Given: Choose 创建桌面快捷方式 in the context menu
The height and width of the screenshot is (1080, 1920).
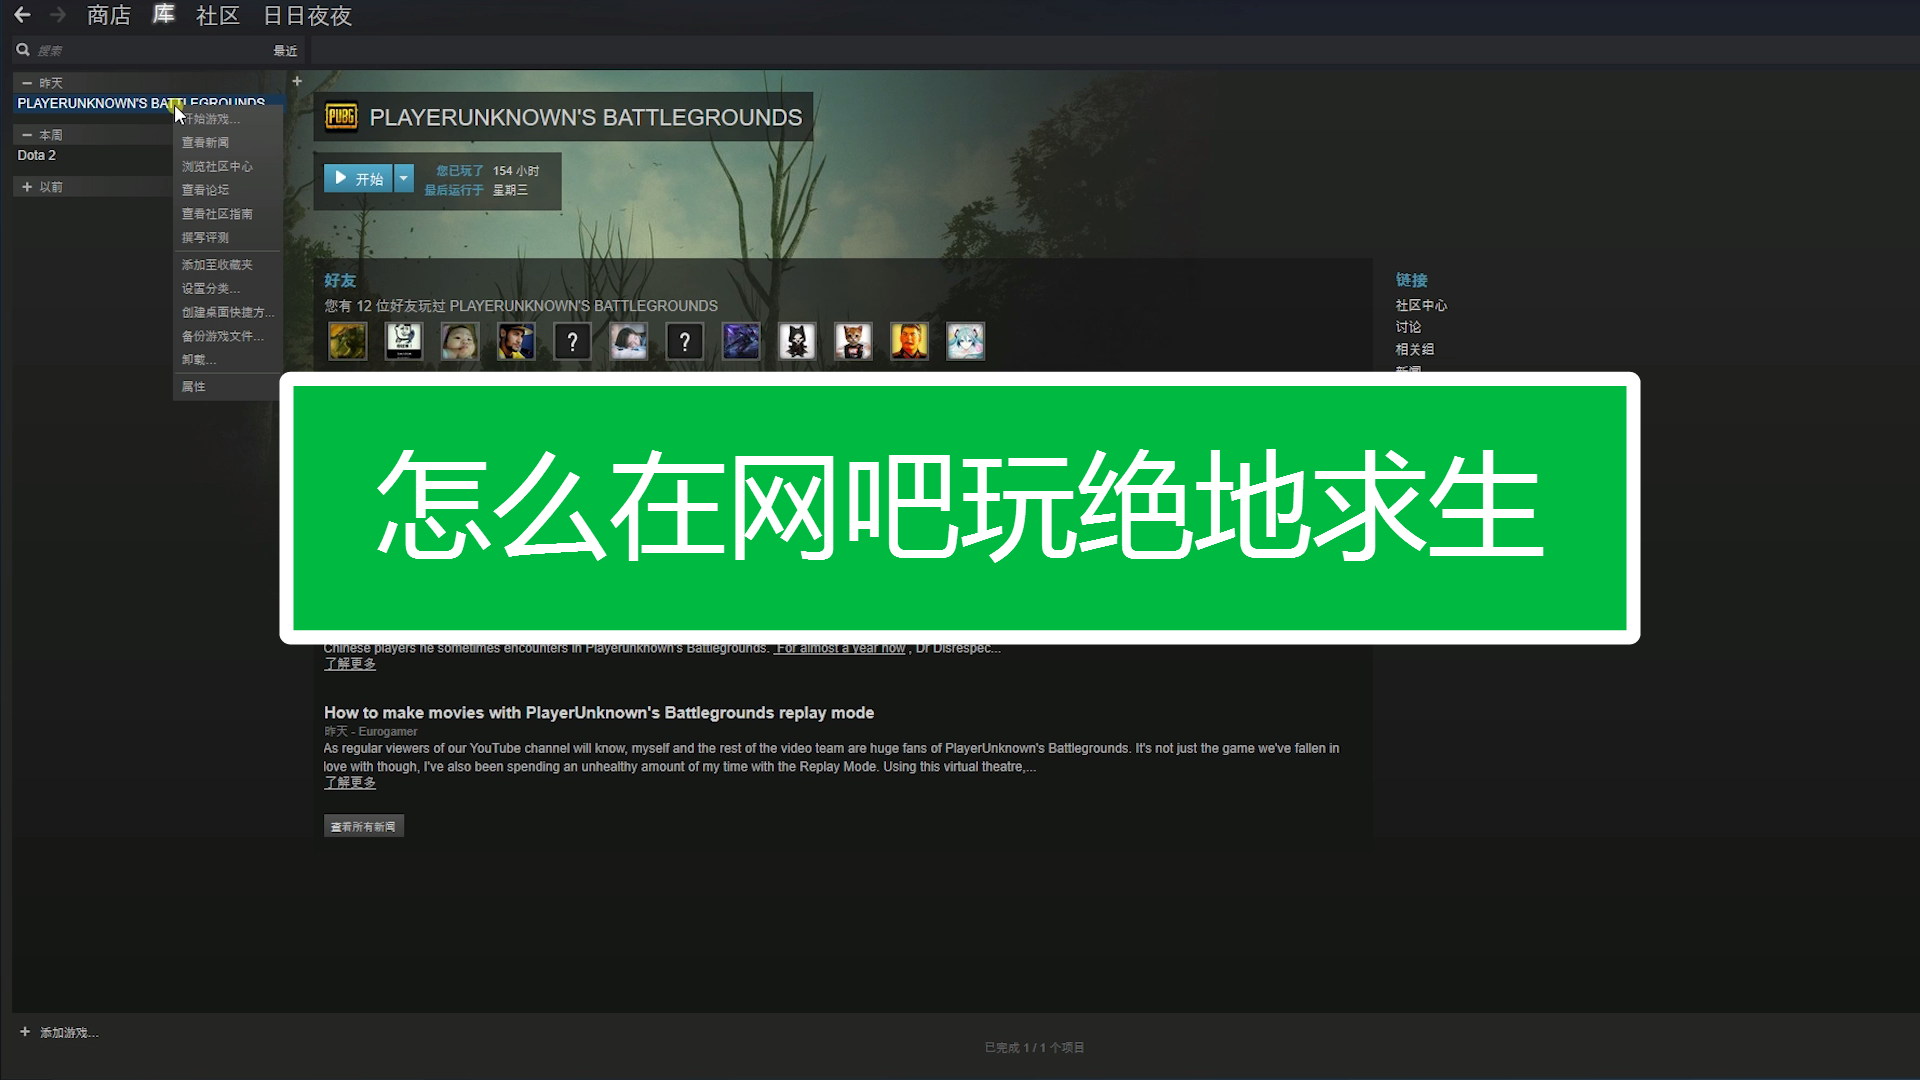Looking at the screenshot, I should [x=228, y=313].
